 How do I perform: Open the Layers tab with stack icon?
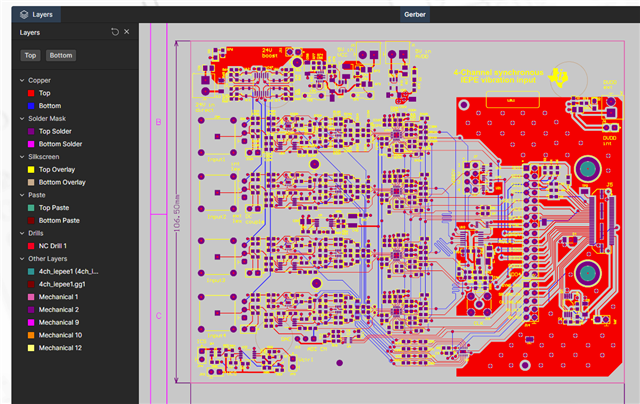coord(36,14)
